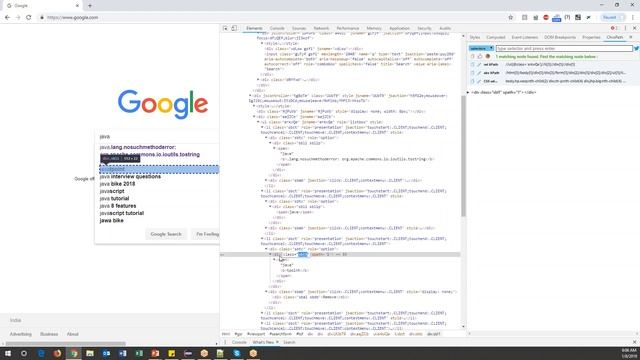Click the ChroPath selector input field
The image size is (640, 360).
tap(564, 48)
